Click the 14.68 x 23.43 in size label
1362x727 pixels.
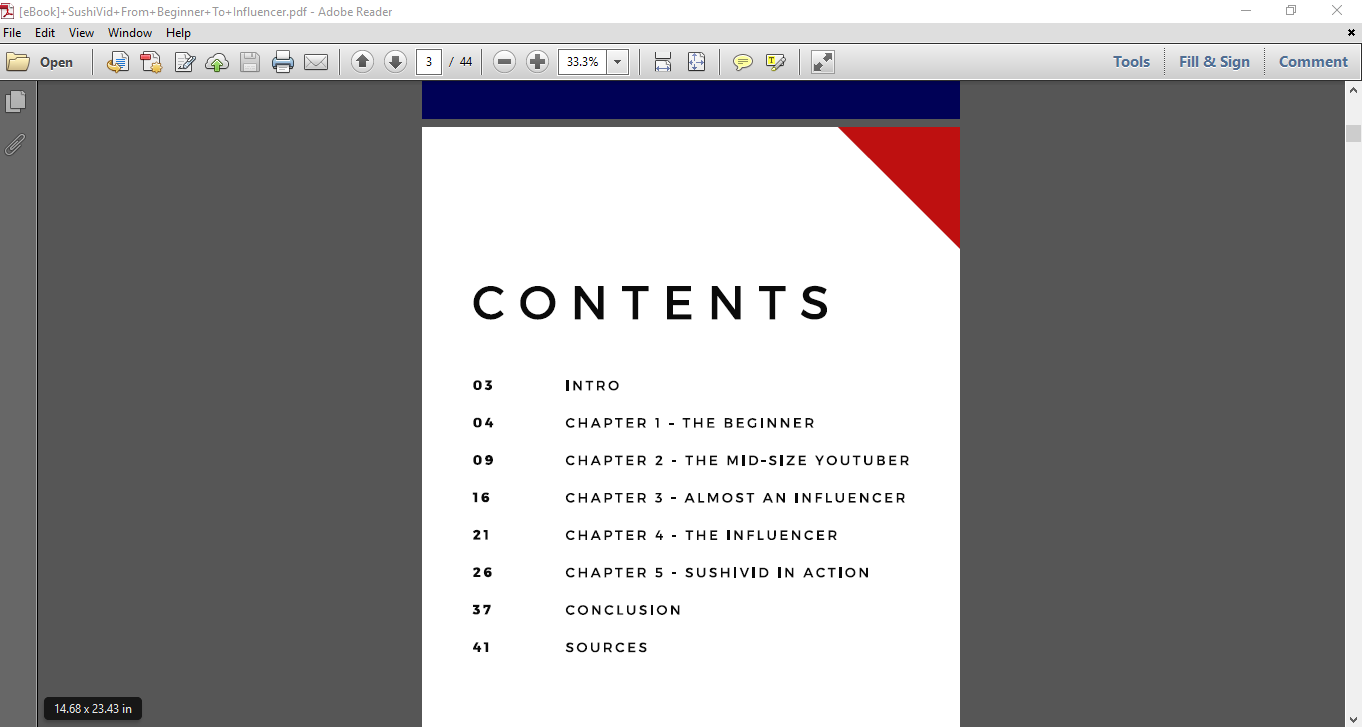(x=93, y=709)
